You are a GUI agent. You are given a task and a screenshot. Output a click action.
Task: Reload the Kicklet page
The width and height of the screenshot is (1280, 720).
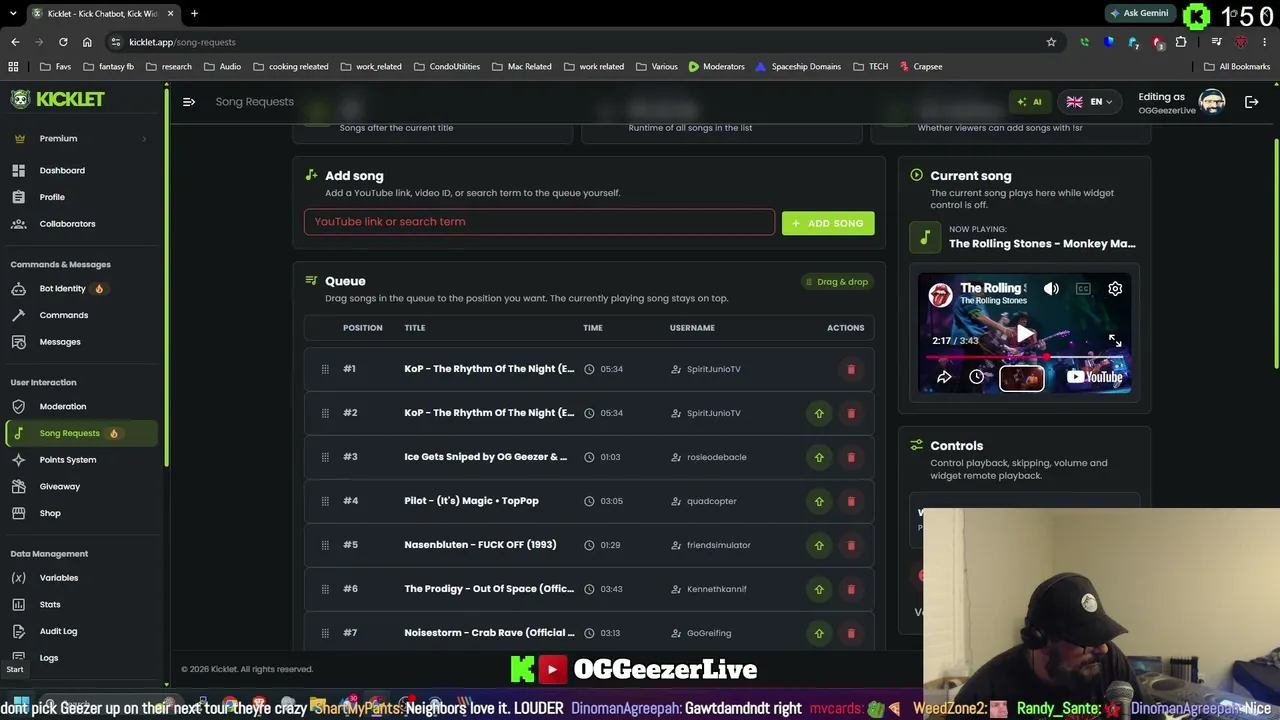(x=63, y=42)
